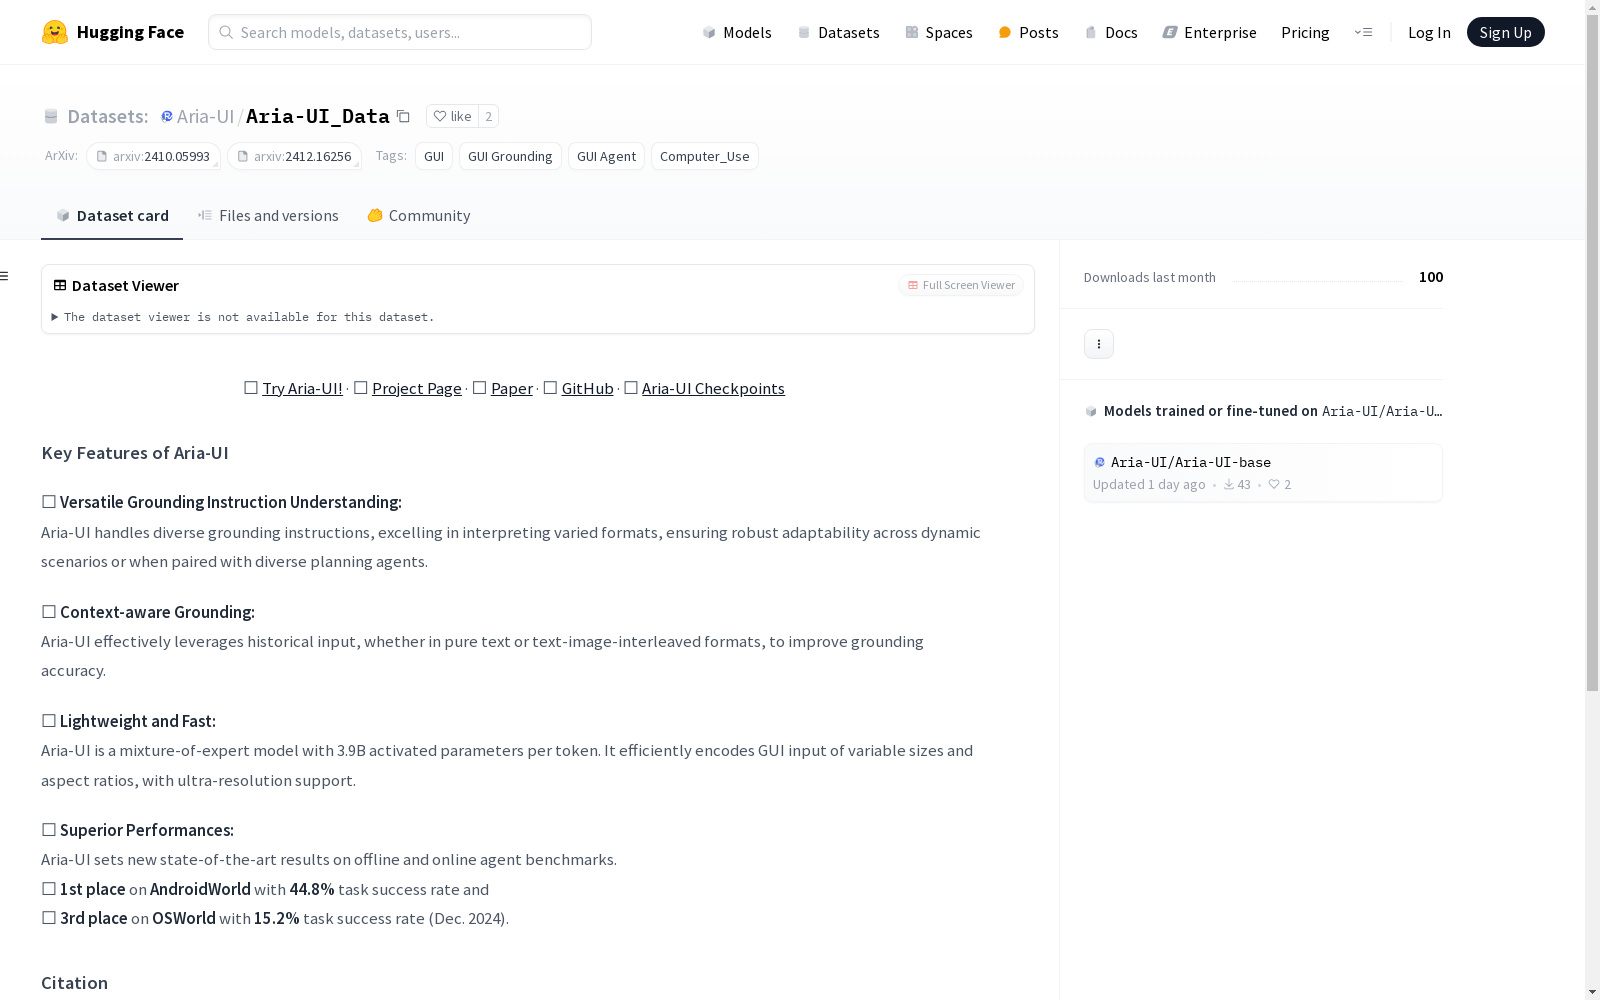Click the like button

(x=452, y=116)
